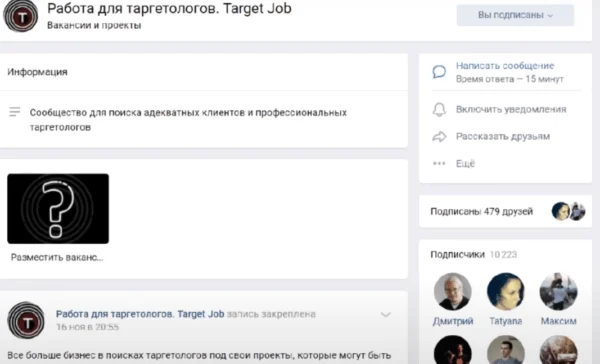Image resolution: width=600 pixels, height=364 pixels.
Task: Click the message bubble icon
Action: click(439, 72)
